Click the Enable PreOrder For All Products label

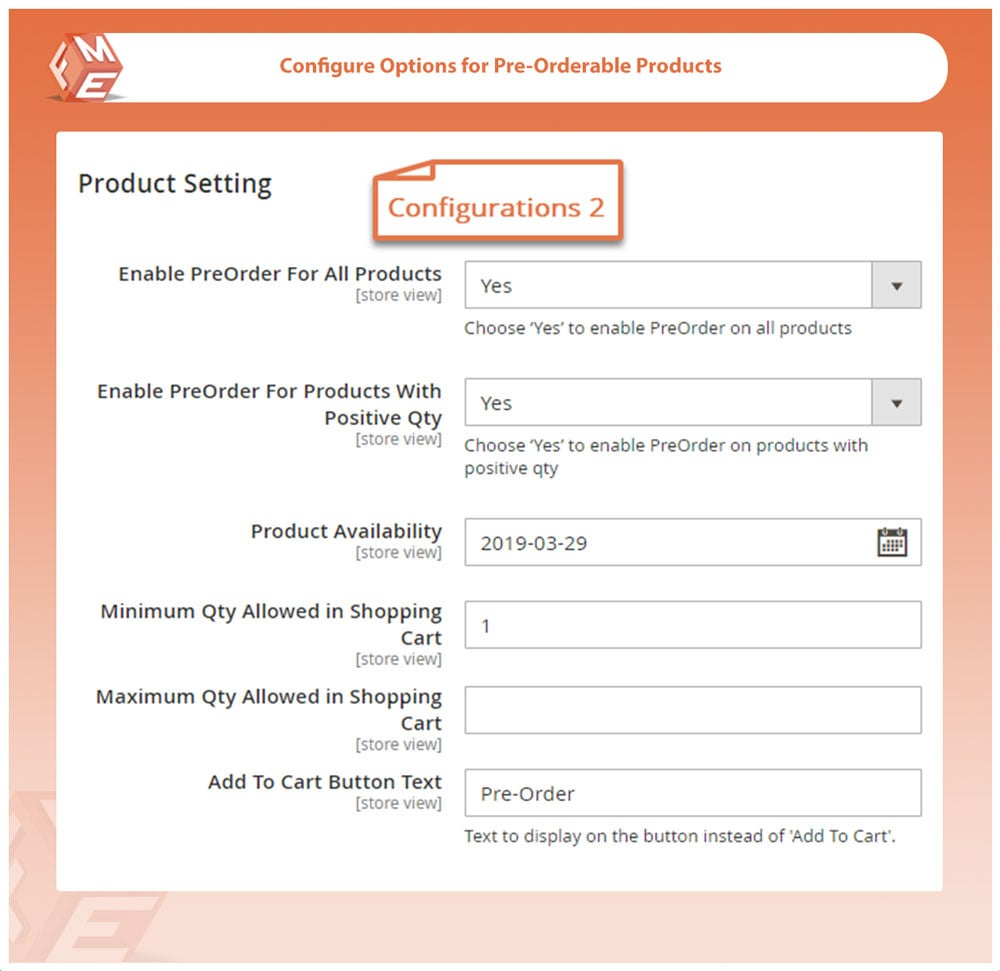(x=280, y=274)
